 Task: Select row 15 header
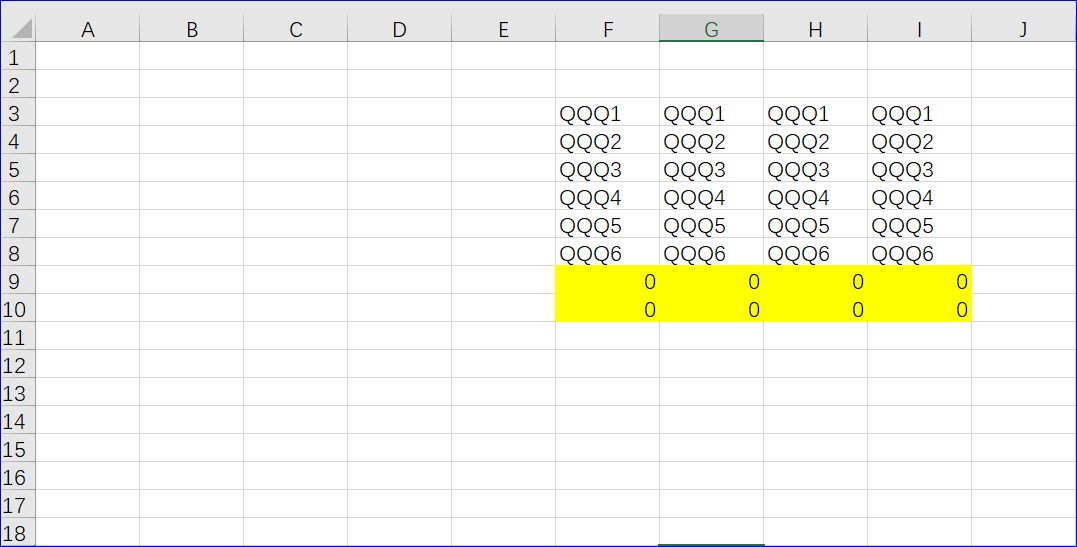click(19, 449)
